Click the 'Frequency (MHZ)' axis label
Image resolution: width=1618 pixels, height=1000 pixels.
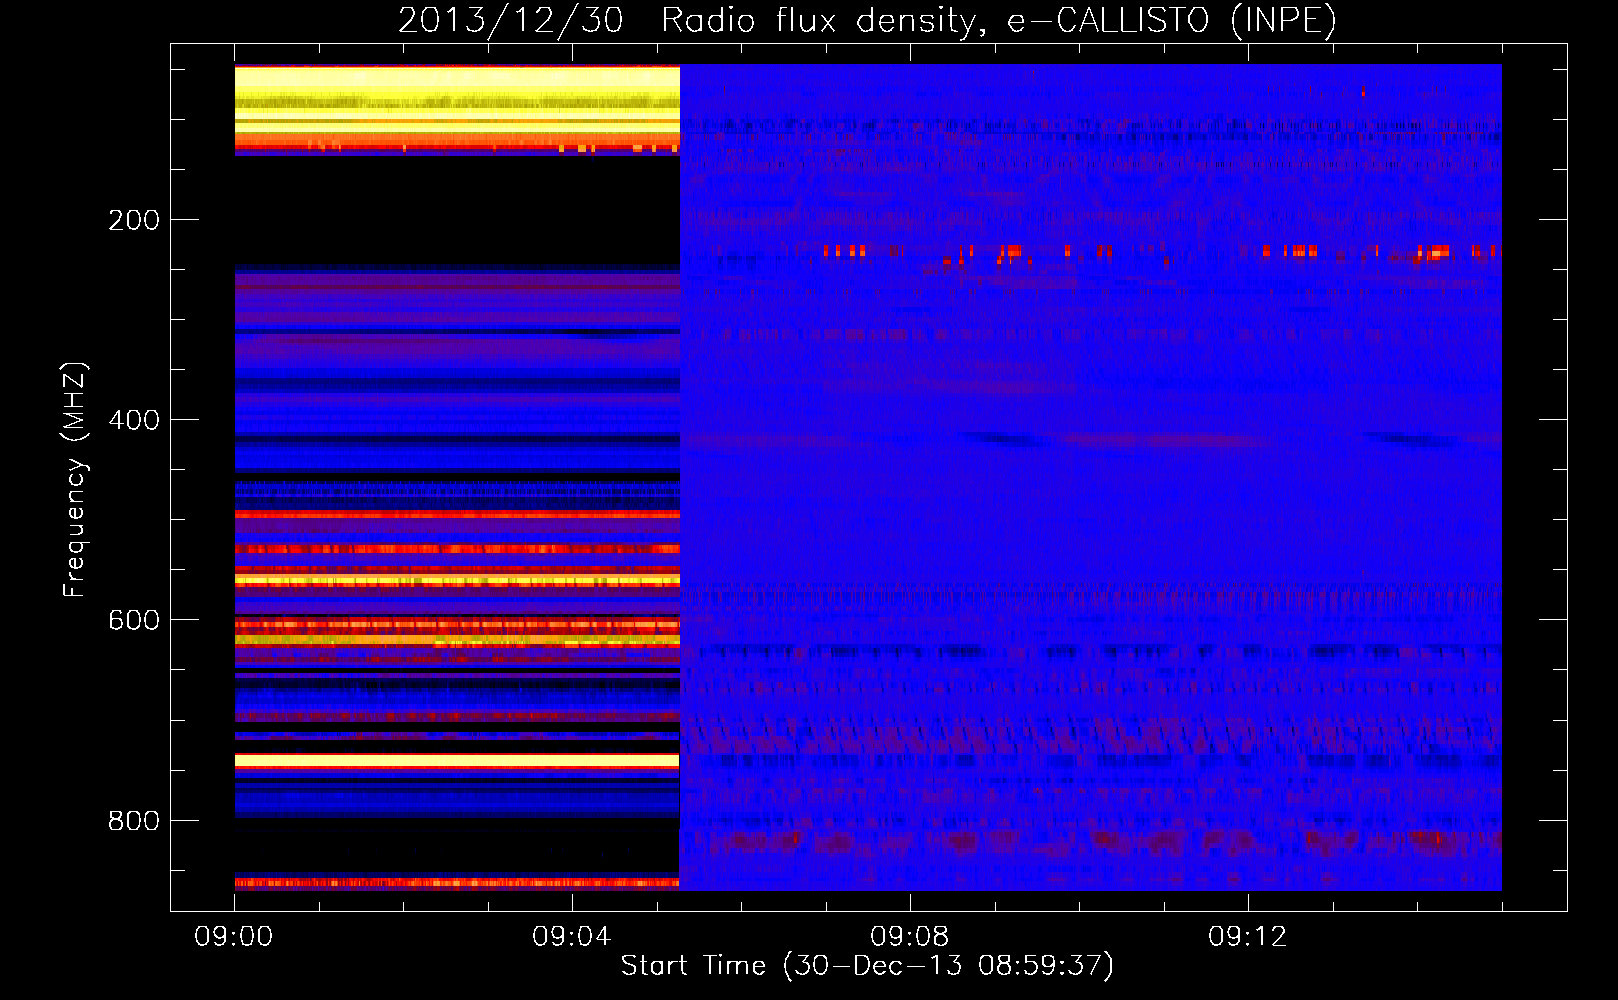75,480
